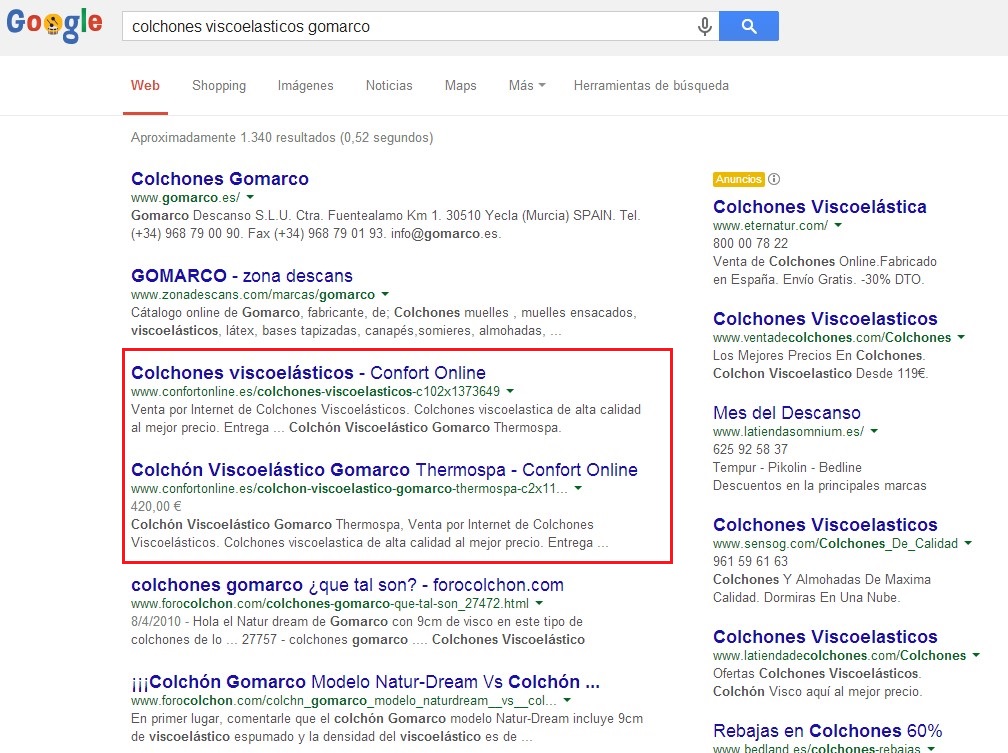Open the Noticias tab
Viewport: 1008px width, 753px height.
click(389, 86)
